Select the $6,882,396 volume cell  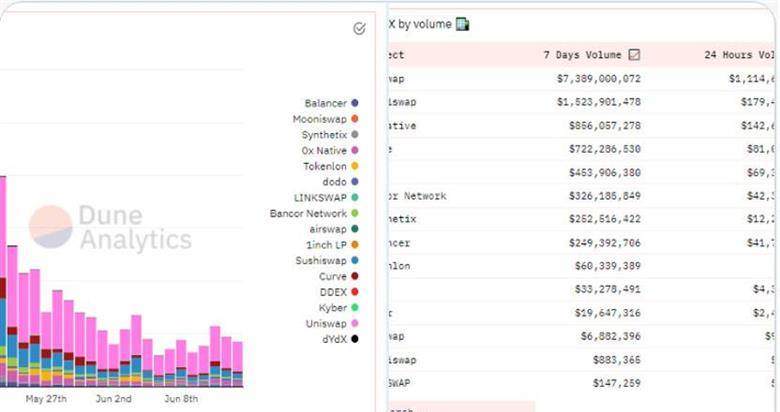point(610,336)
